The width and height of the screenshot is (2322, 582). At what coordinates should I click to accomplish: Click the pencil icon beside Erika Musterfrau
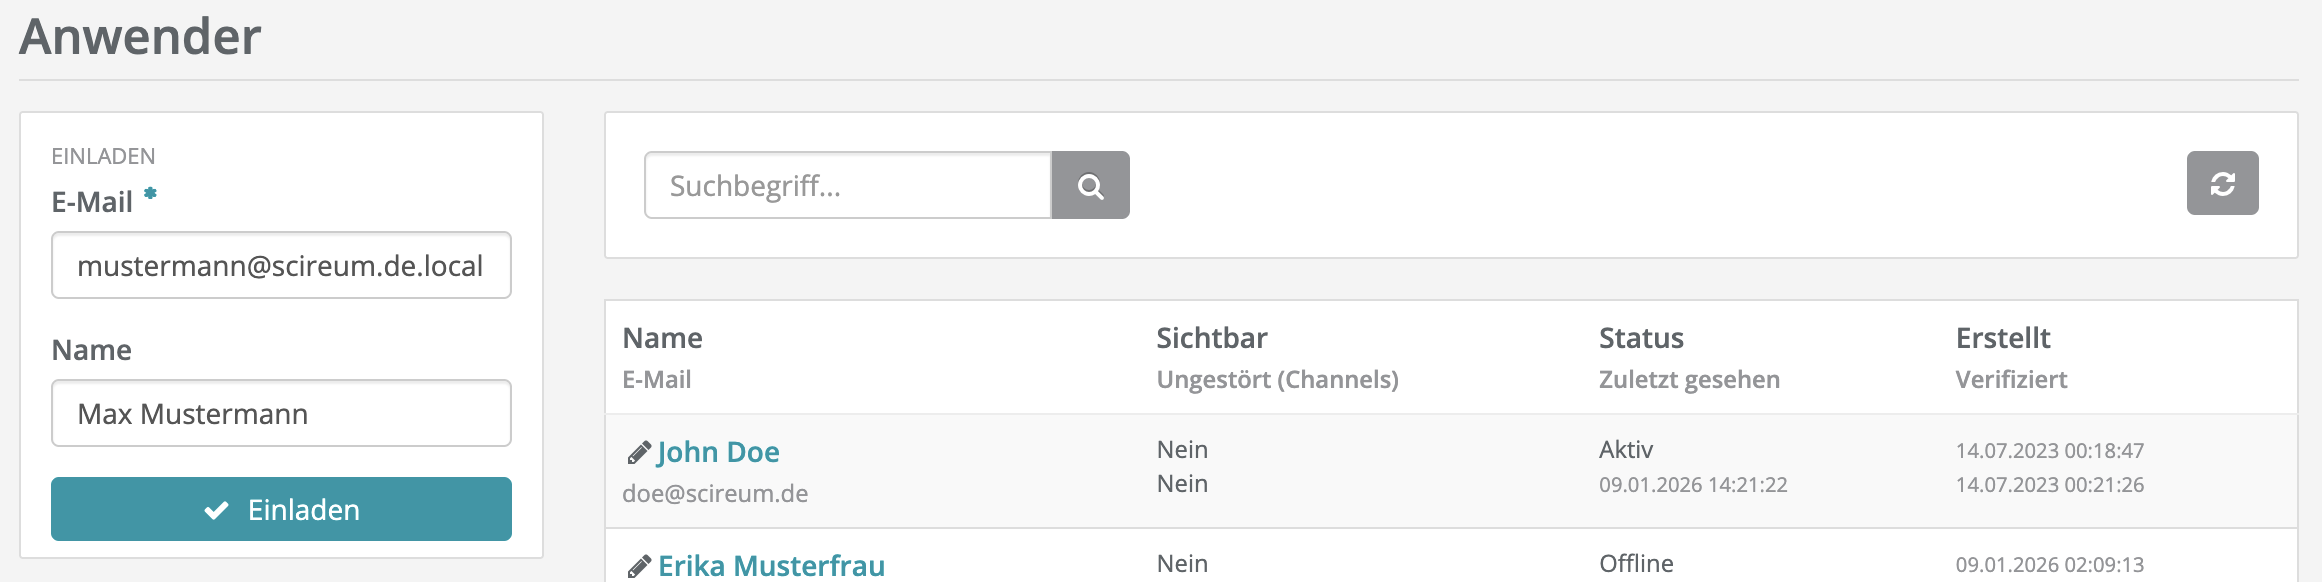638,567
